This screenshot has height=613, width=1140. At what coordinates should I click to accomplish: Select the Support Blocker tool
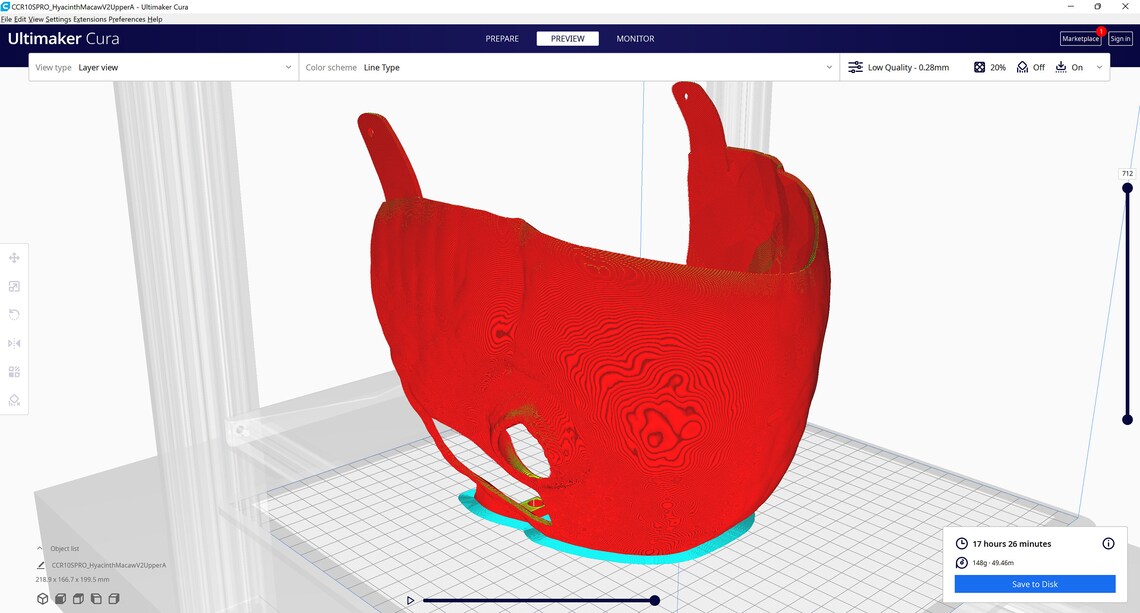(x=14, y=400)
